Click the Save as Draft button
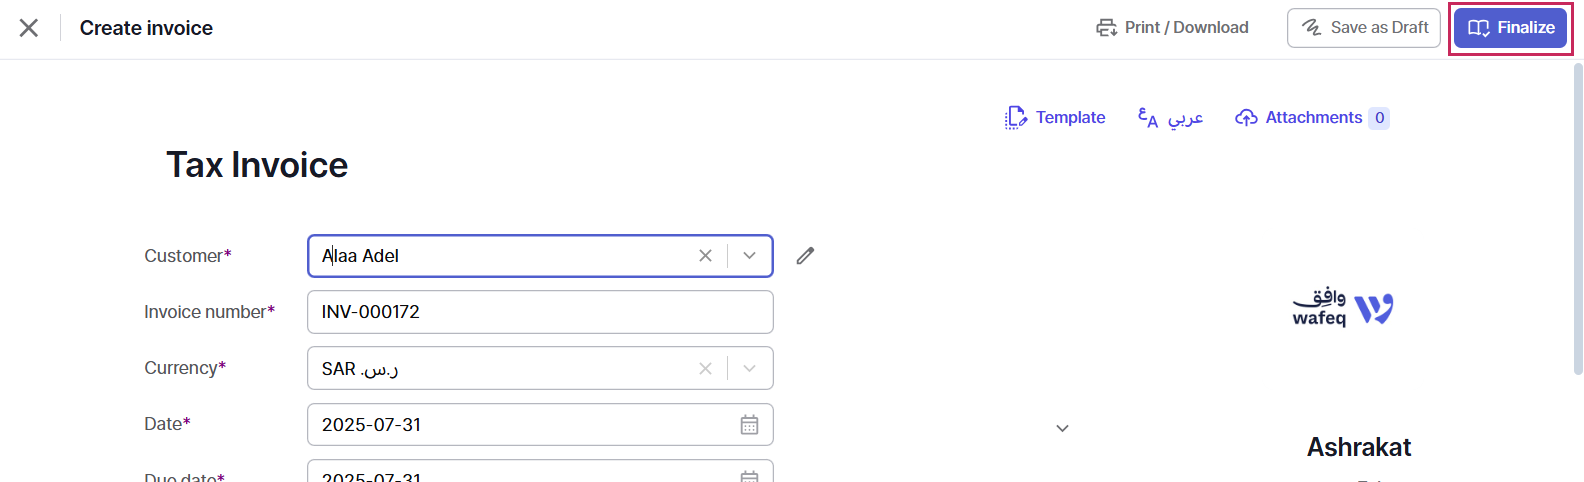 click(1364, 28)
